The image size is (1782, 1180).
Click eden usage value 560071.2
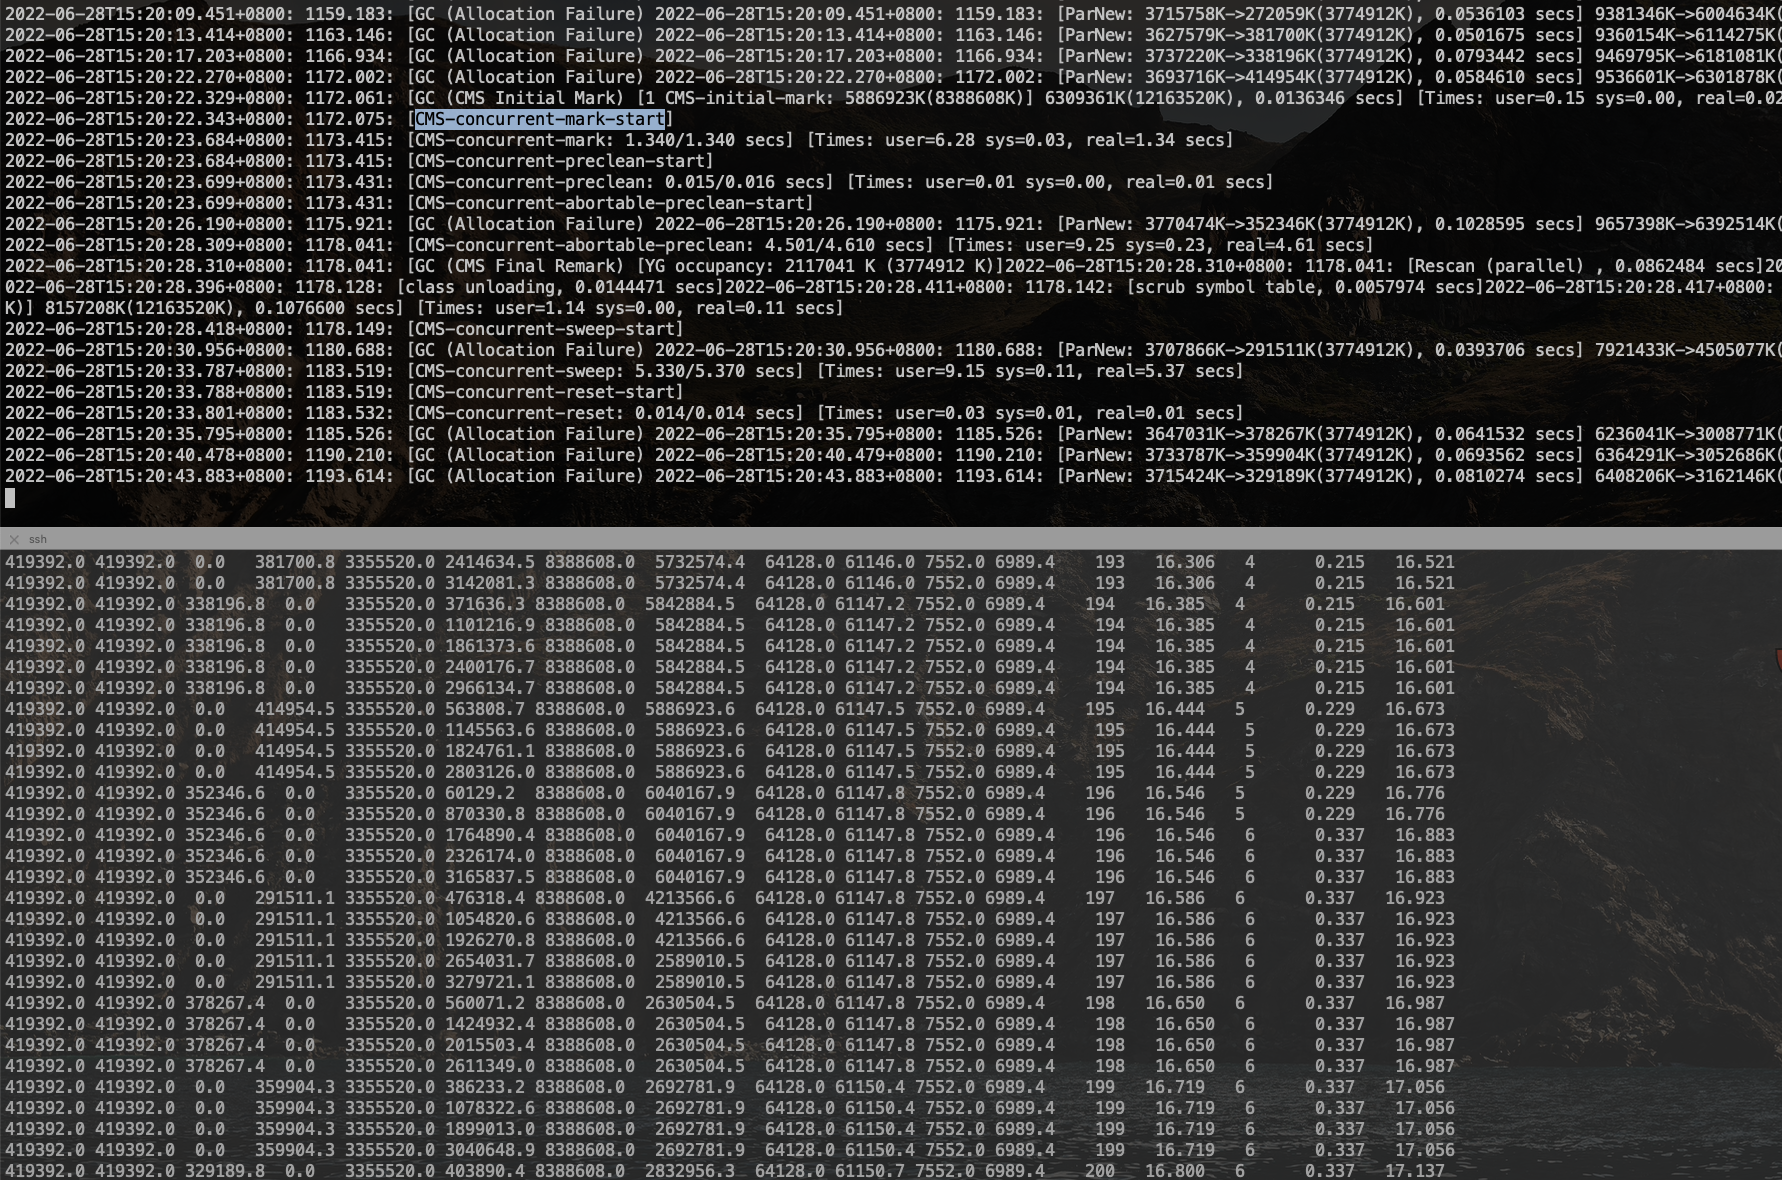[x=485, y=1003]
